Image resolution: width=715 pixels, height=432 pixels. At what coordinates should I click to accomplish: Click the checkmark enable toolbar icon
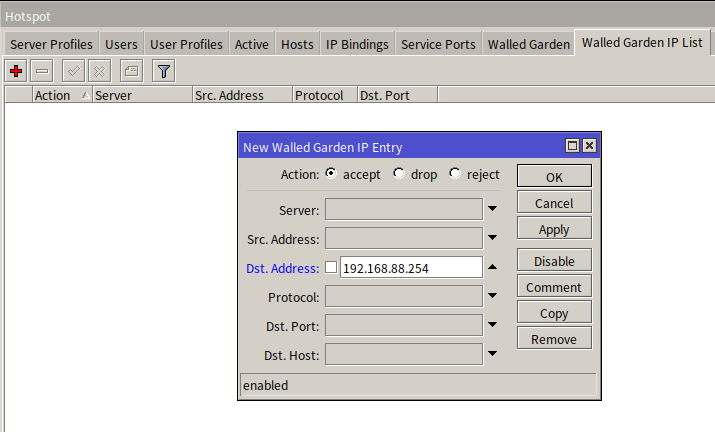[x=73, y=71]
